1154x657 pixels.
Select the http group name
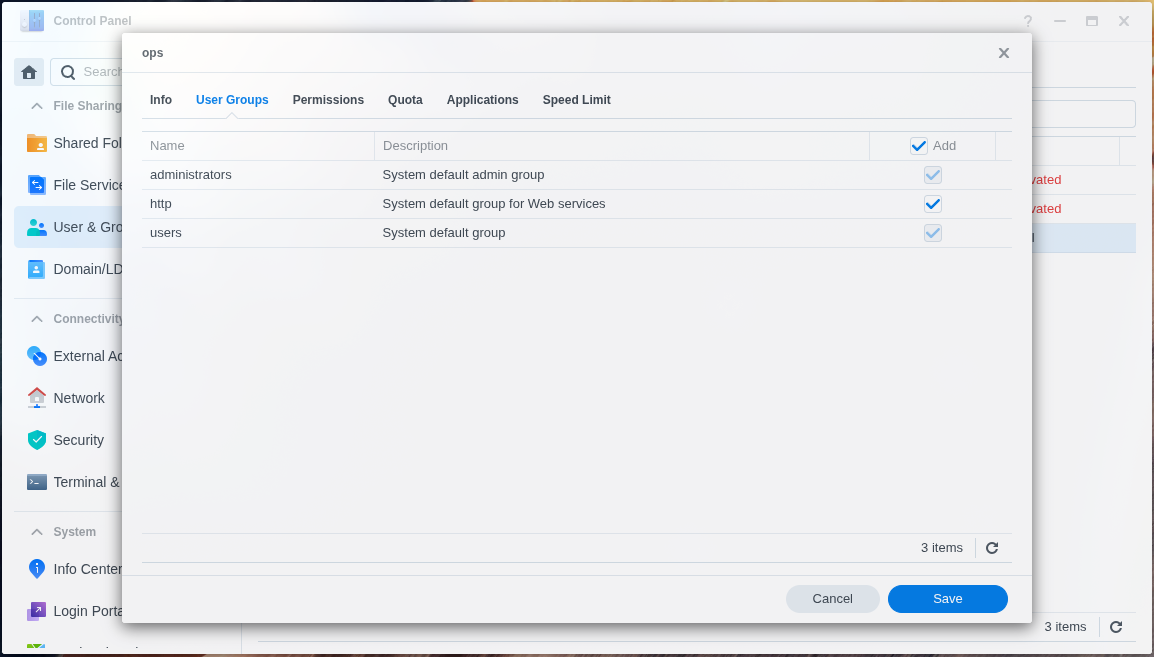(x=160, y=204)
